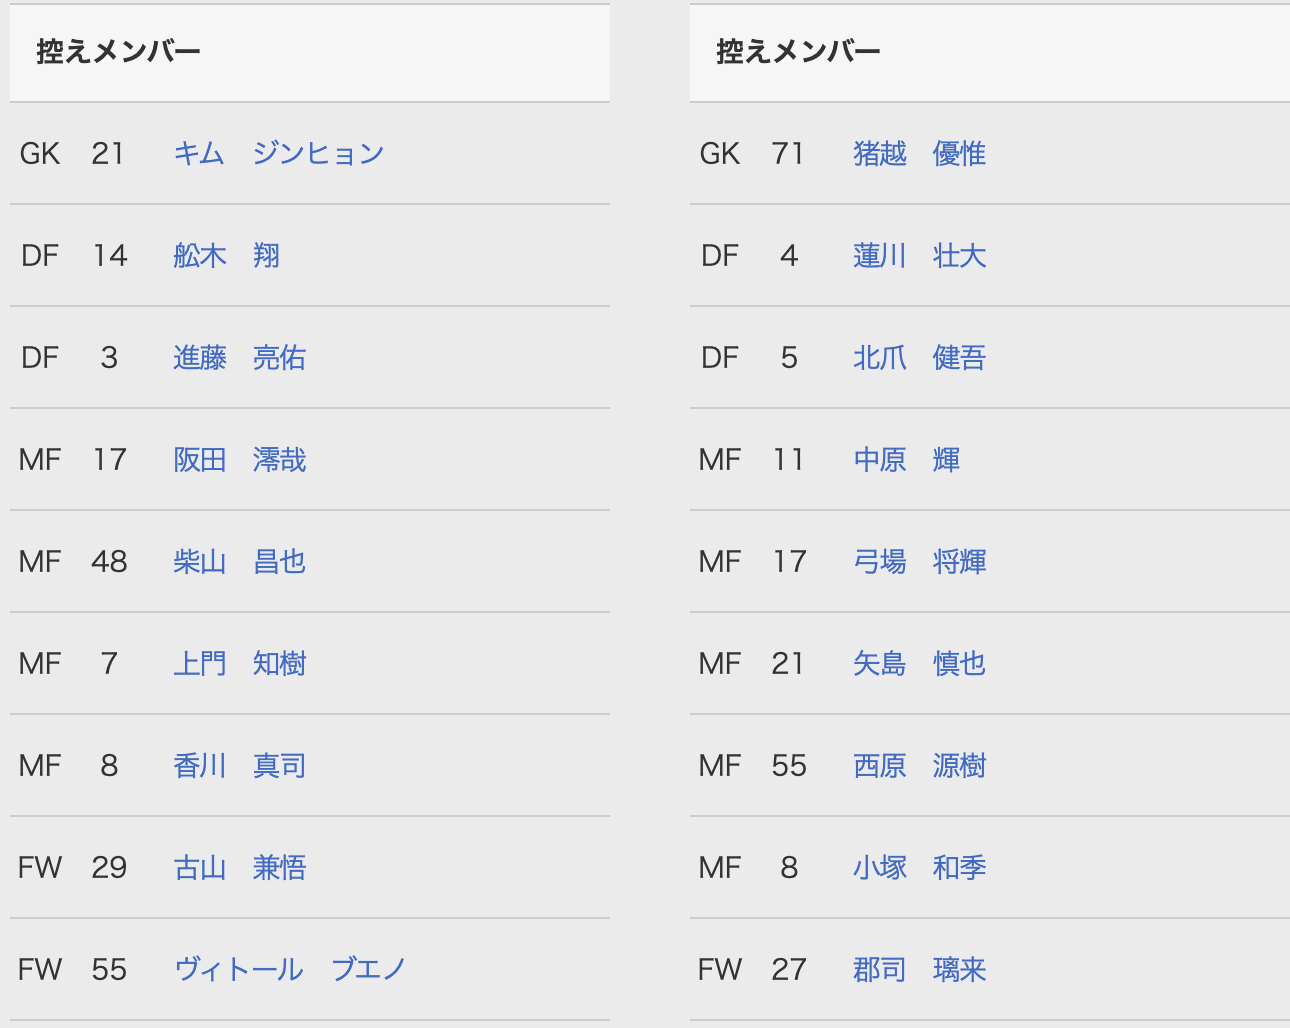Open 香川 真司 player page
Image resolution: width=1290 pixels, height=1028 pixels.
[239, 765]
